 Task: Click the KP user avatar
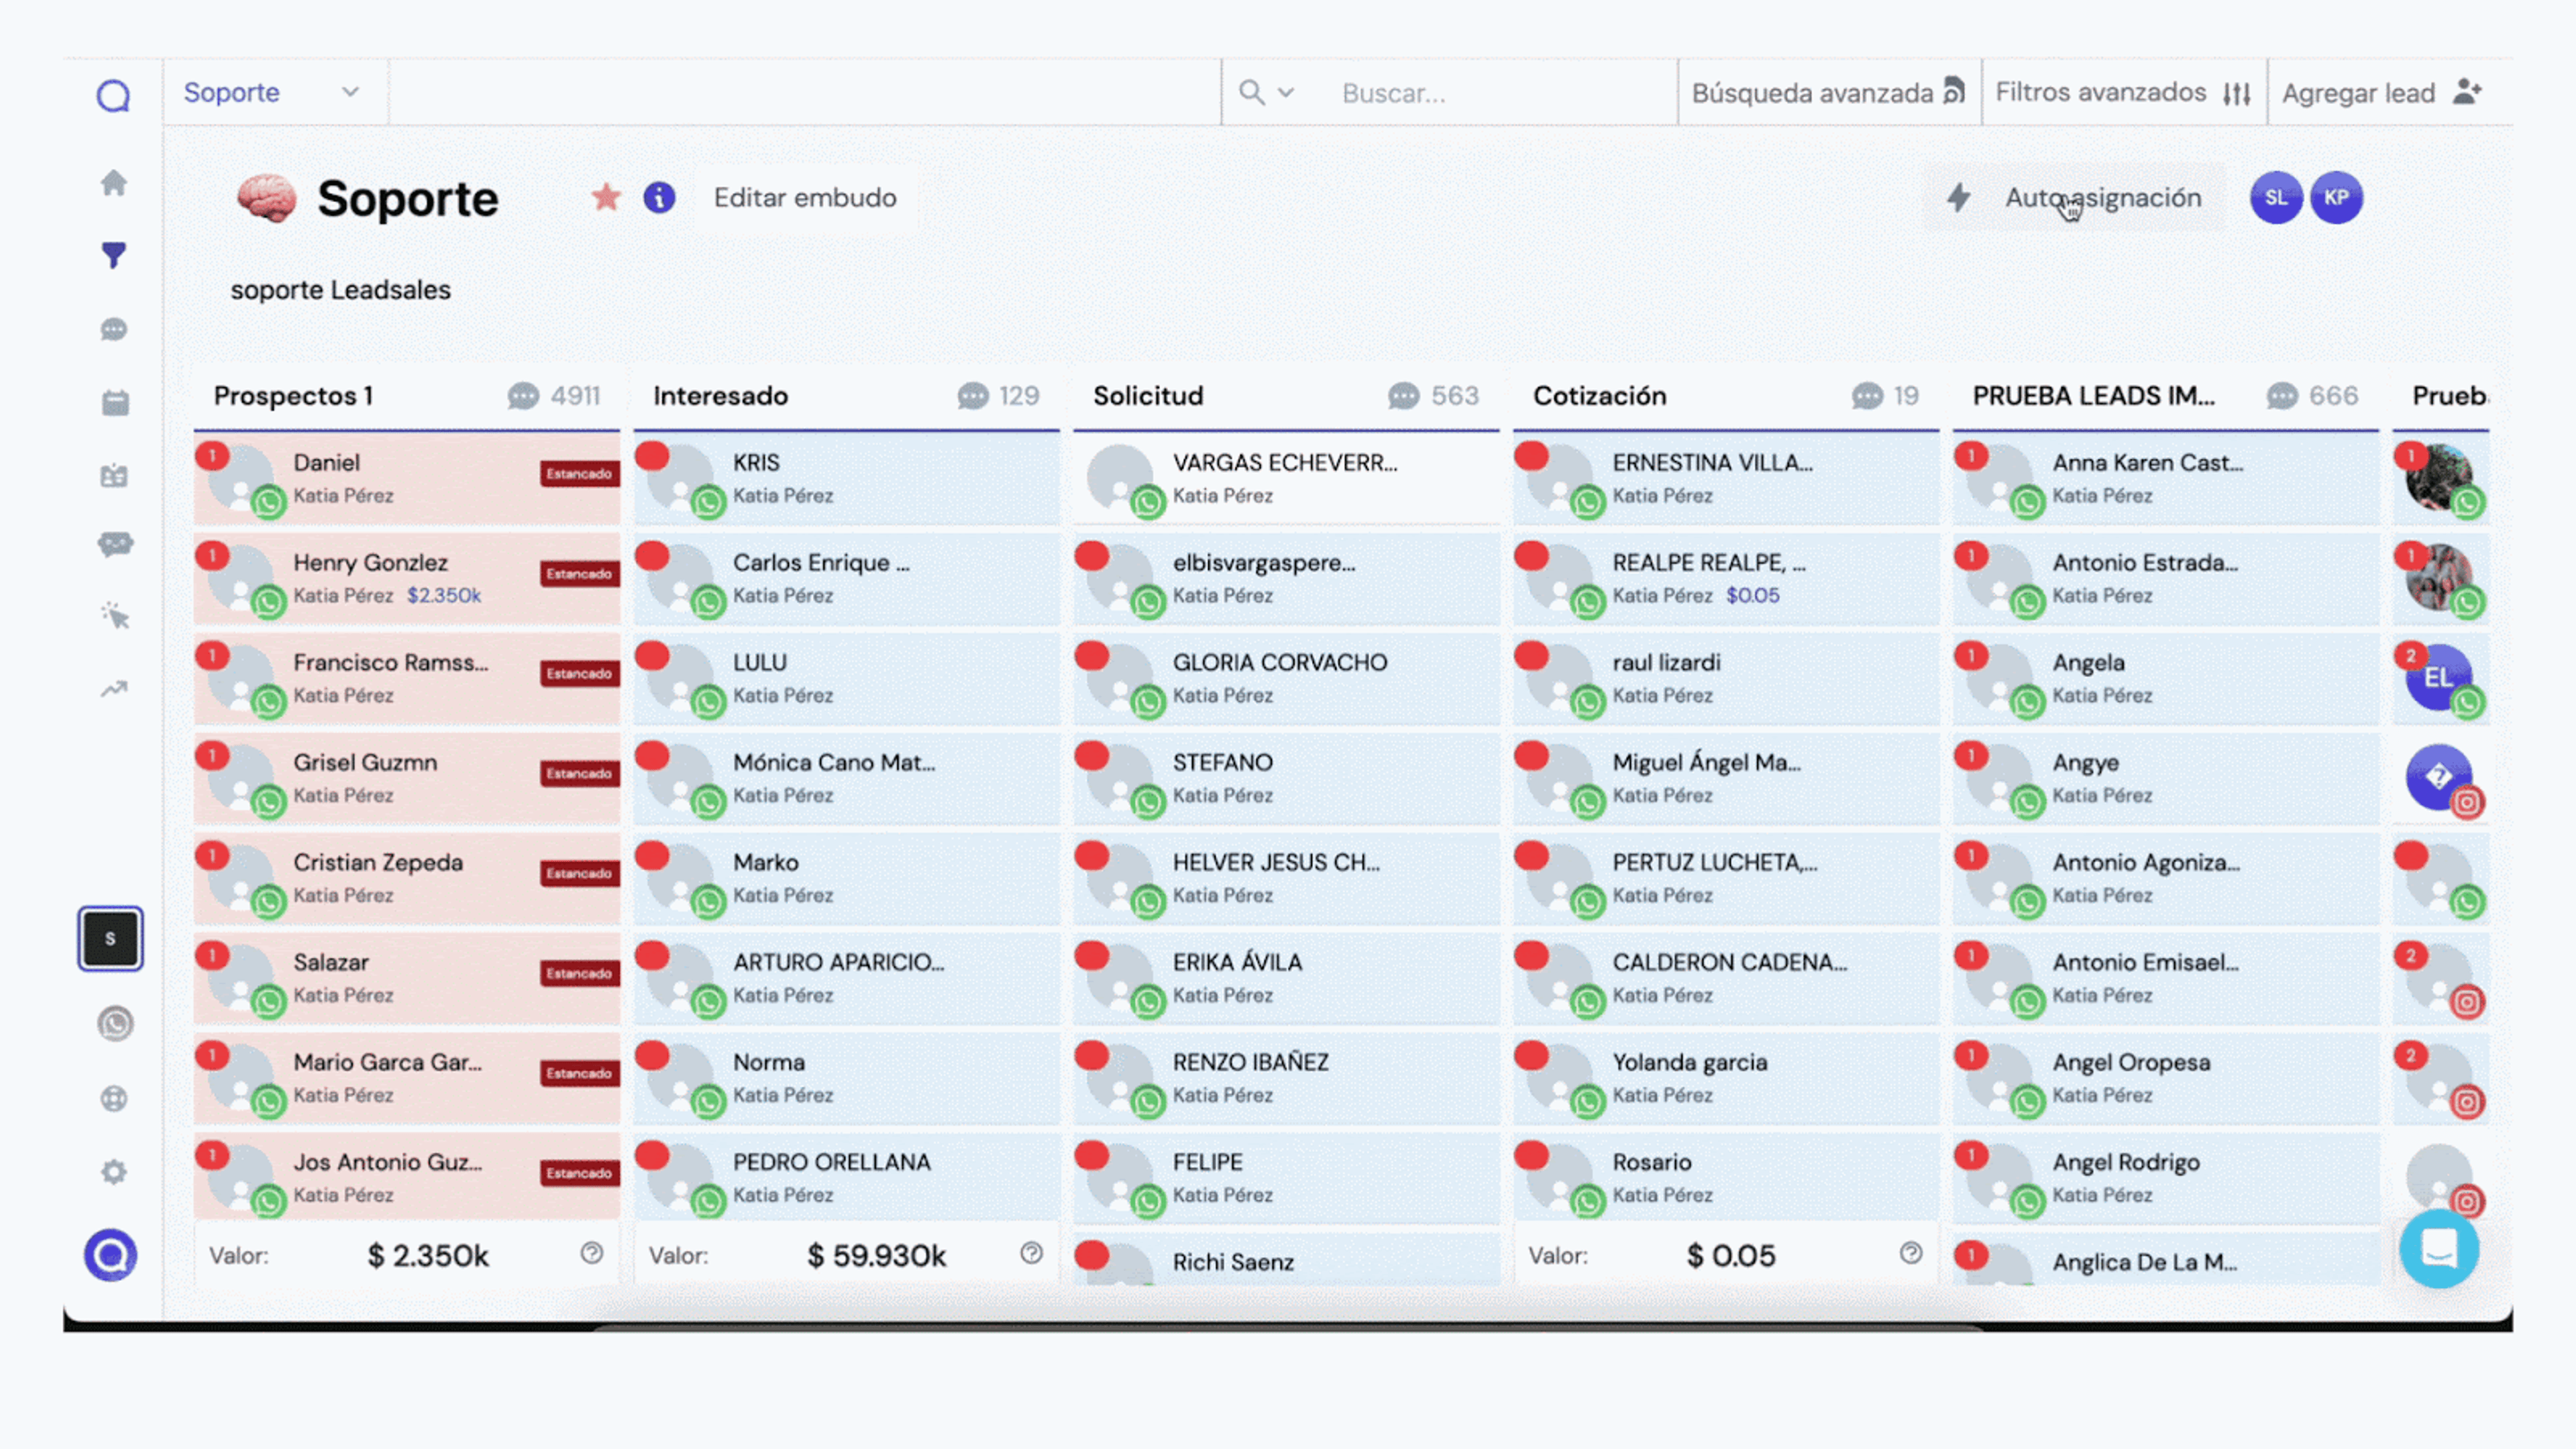click(2336, 198)
